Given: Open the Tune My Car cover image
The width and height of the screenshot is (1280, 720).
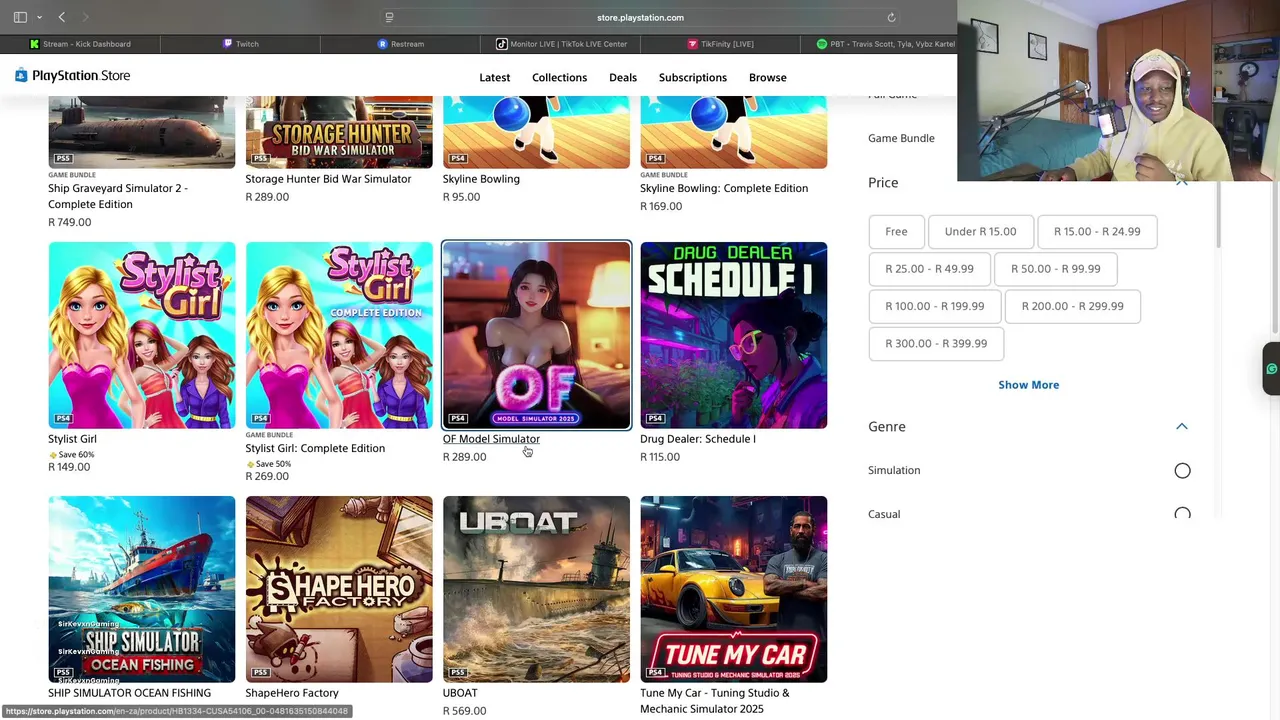Looking at the screenshot, I should click(x=734, y=589).
